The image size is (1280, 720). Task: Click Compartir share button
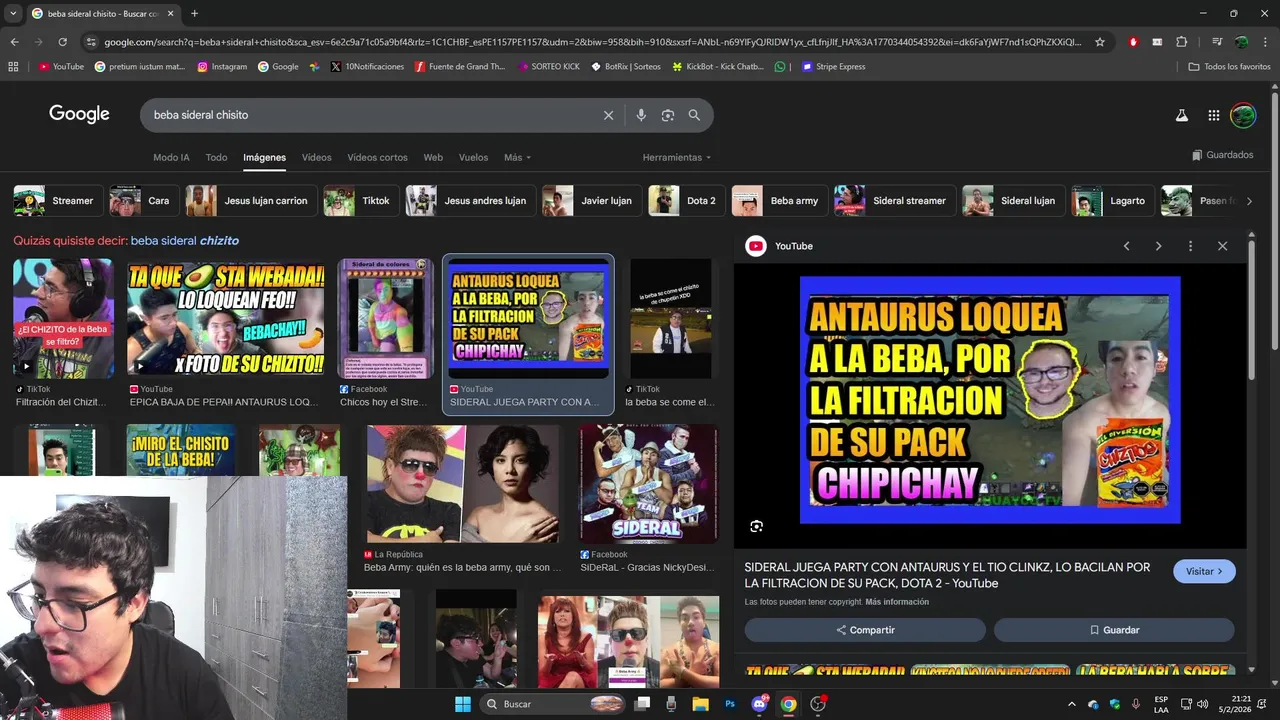865,630
